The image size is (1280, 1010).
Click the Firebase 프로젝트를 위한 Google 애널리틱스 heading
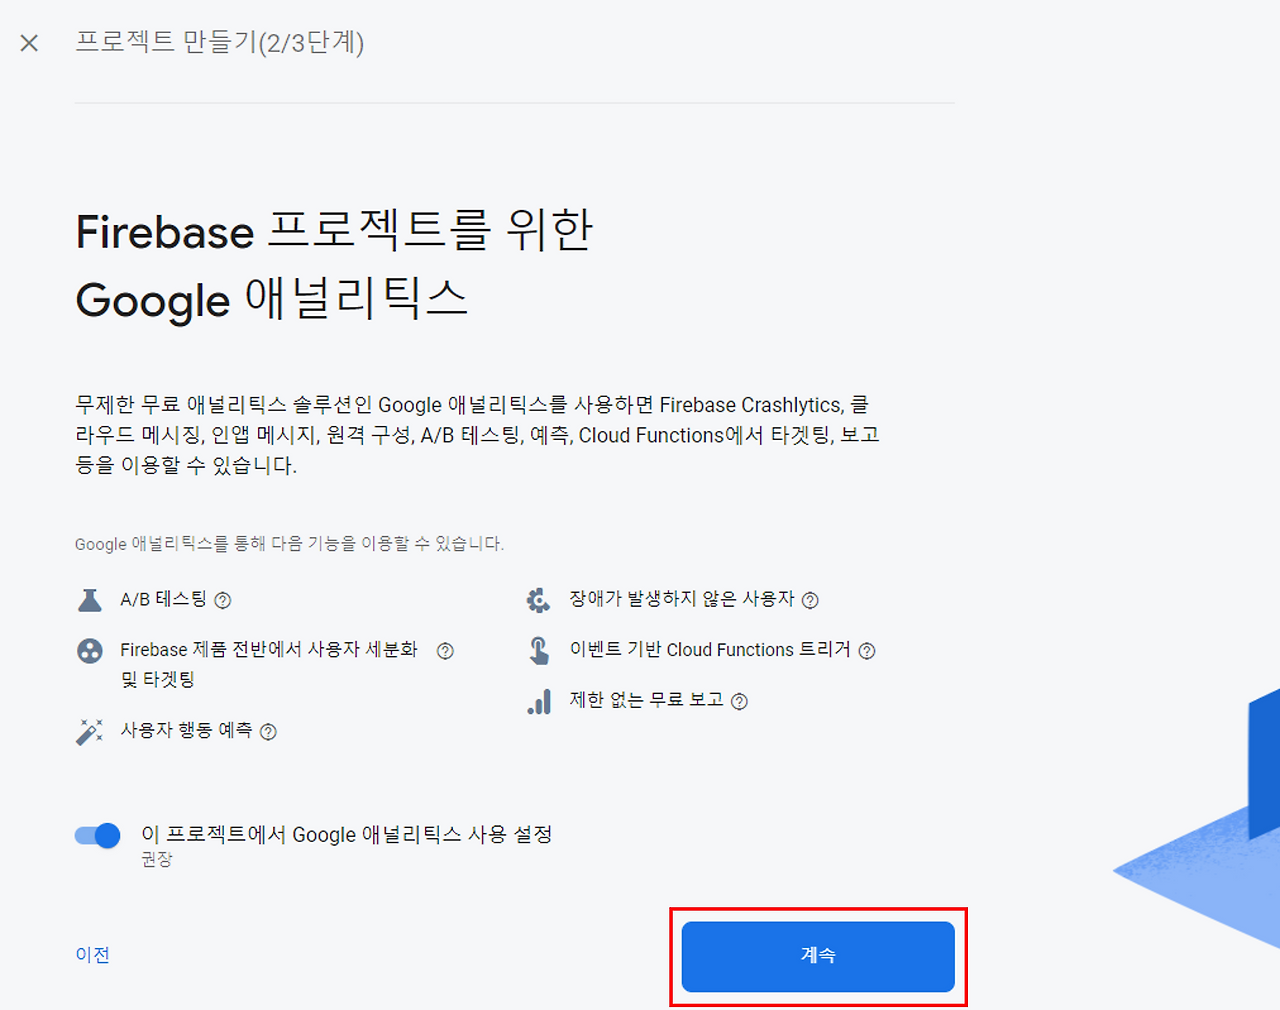(x=335, y=265)
